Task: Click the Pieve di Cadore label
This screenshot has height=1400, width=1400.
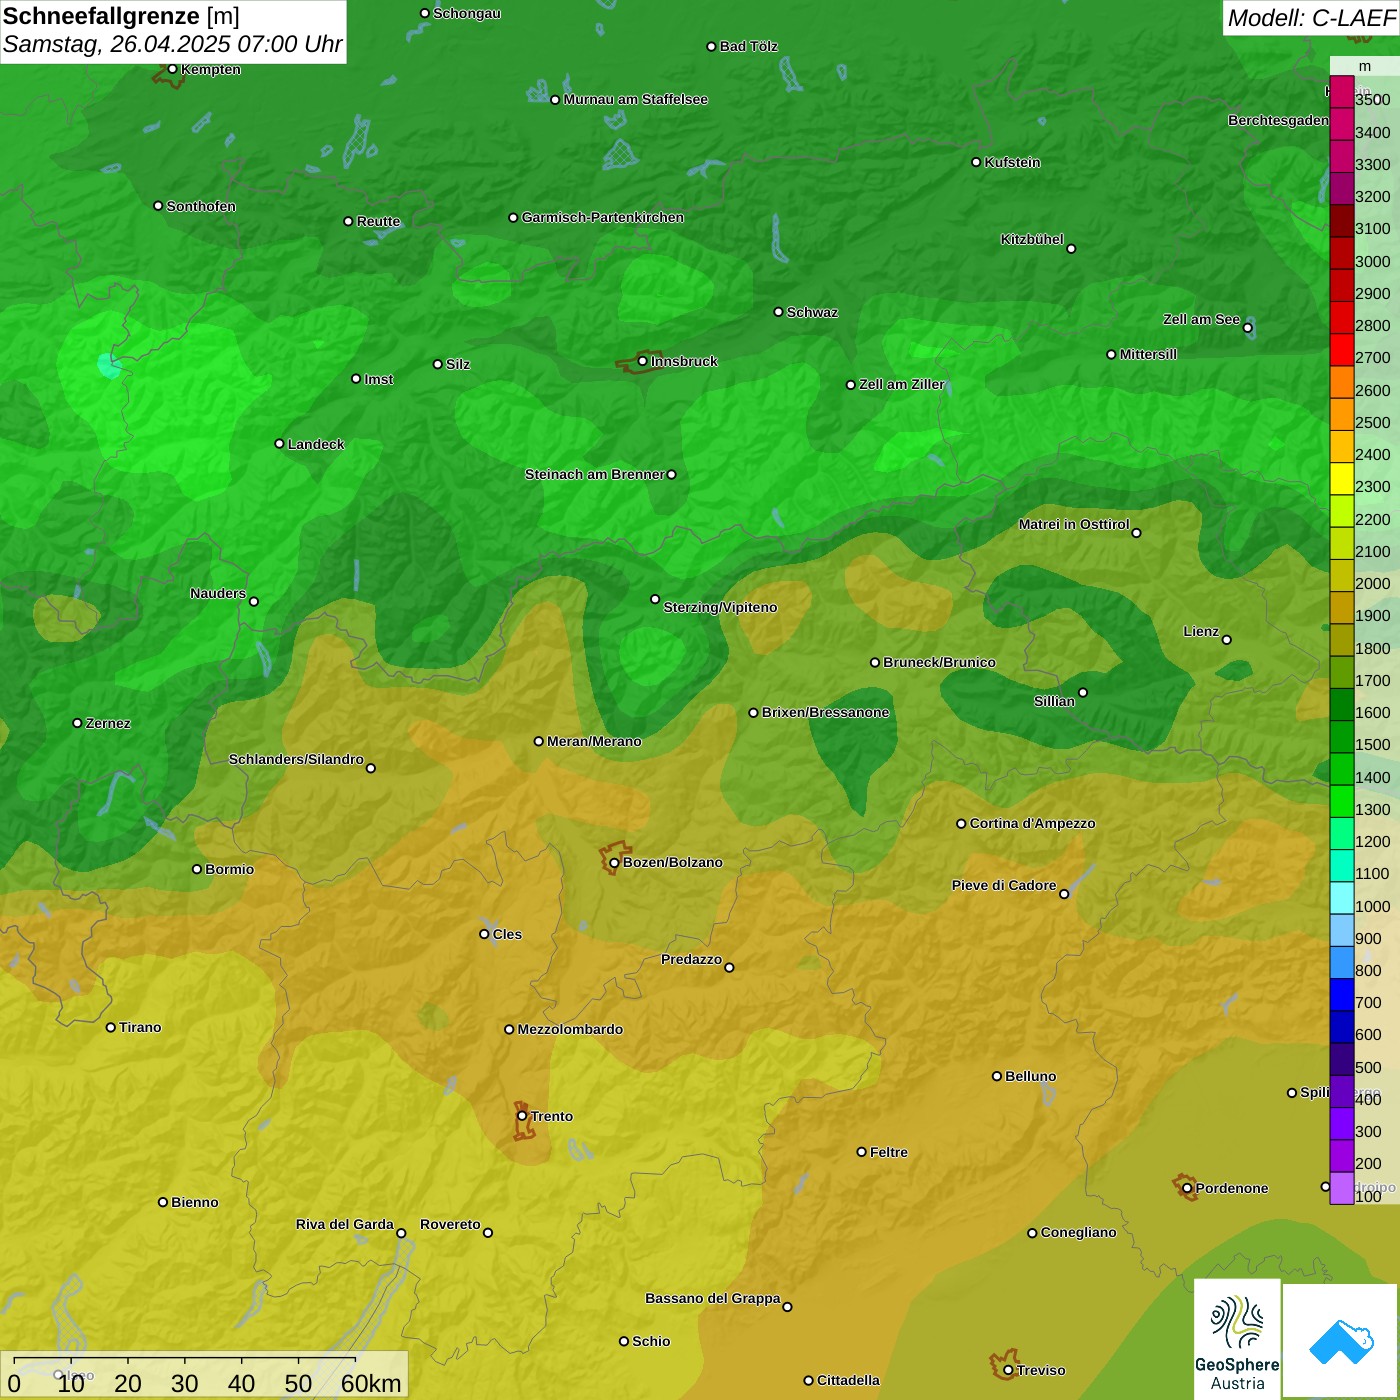Action: pyautogui.click(x=1004, y=885)
